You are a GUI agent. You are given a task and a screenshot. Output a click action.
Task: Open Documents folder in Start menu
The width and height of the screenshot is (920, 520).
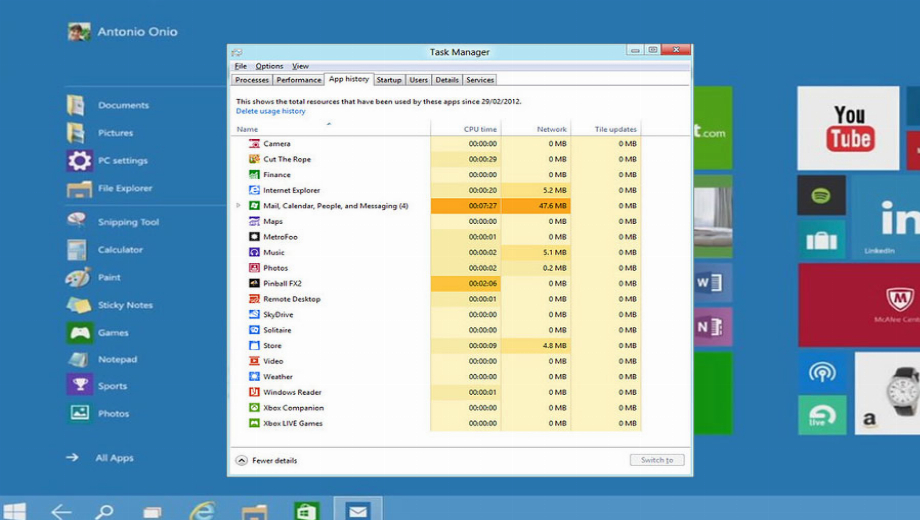click(x=107, y=105)
